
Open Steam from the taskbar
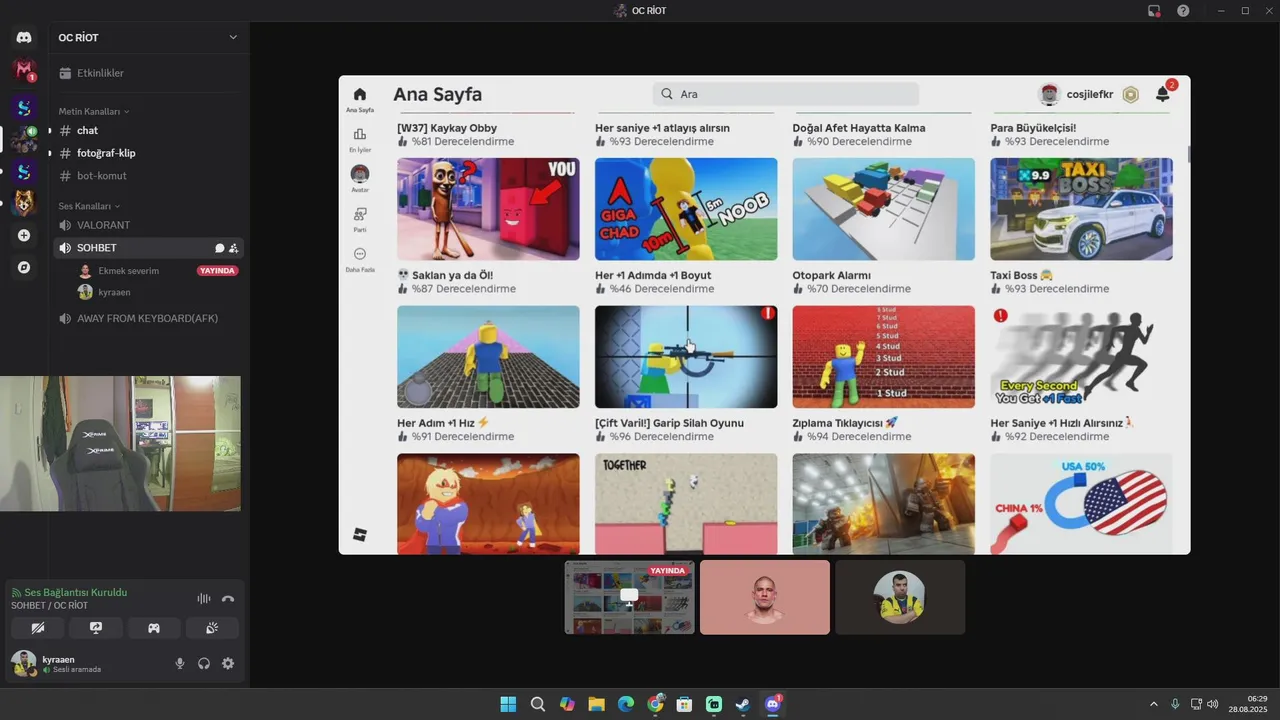743,704
